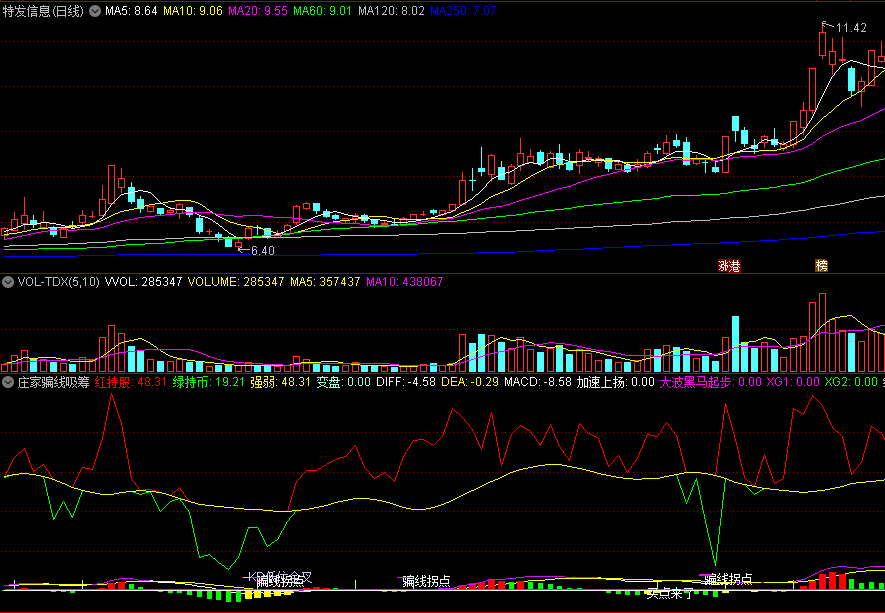885x613 pixels.
Task: Click the XG1: 0.00 label
Action: click(792, 382)
